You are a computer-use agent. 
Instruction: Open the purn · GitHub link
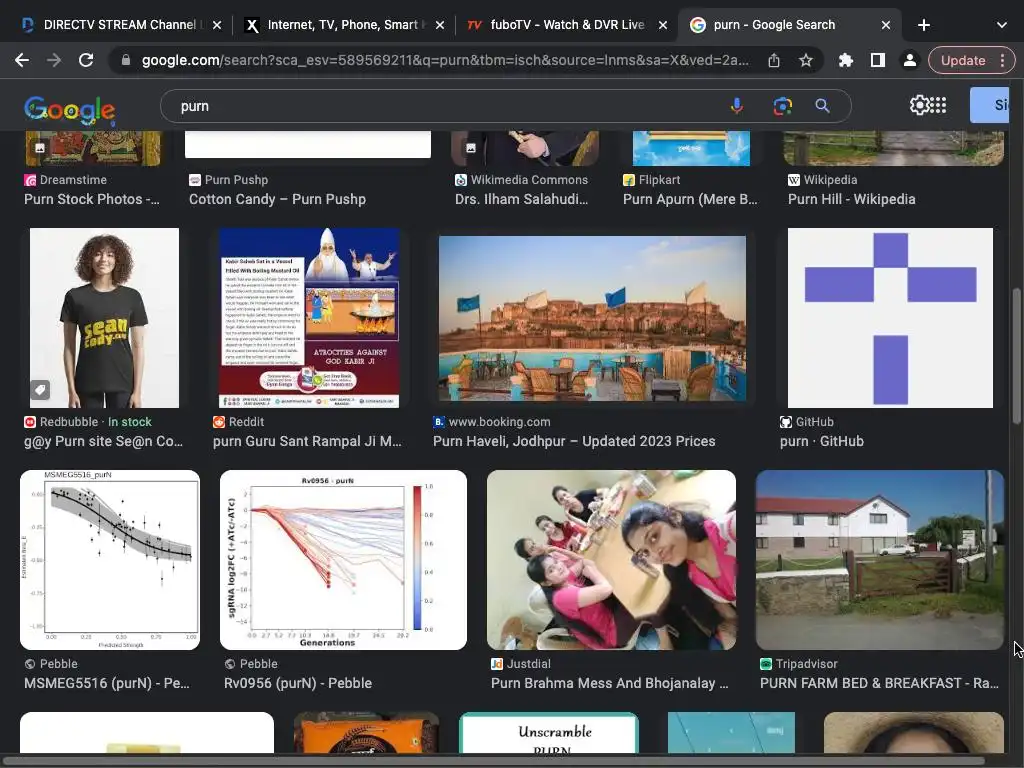click(822, 441)
